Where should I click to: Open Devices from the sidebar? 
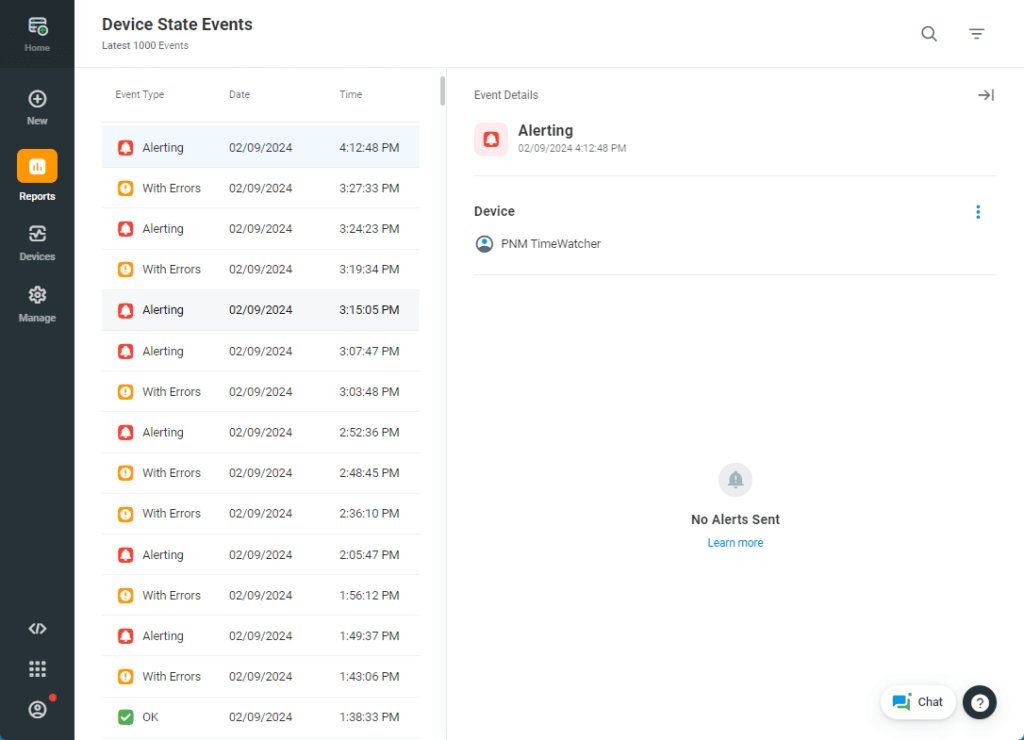pyautogui.click(x=37, y=234)
